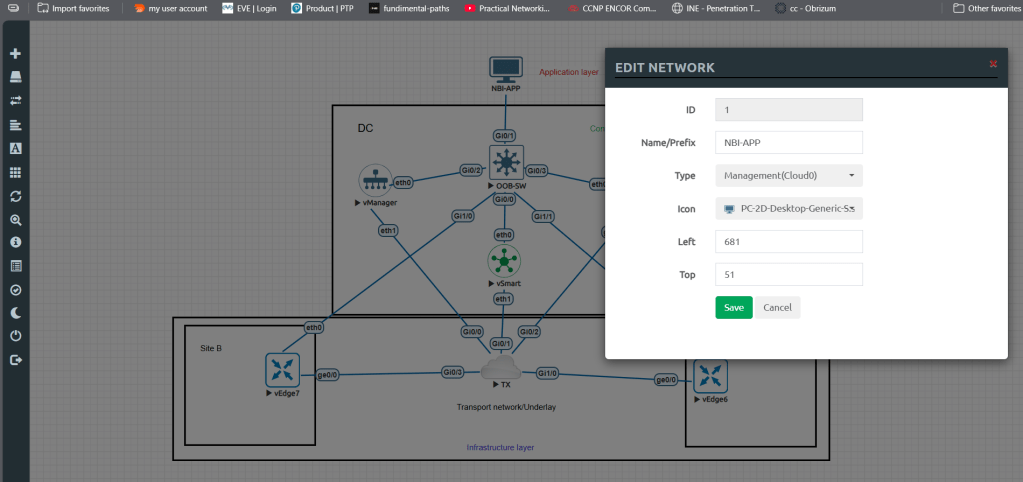Screen dimensions: 1023x482
Task: Click the green Save button
Action: click(x=733, y=307)
